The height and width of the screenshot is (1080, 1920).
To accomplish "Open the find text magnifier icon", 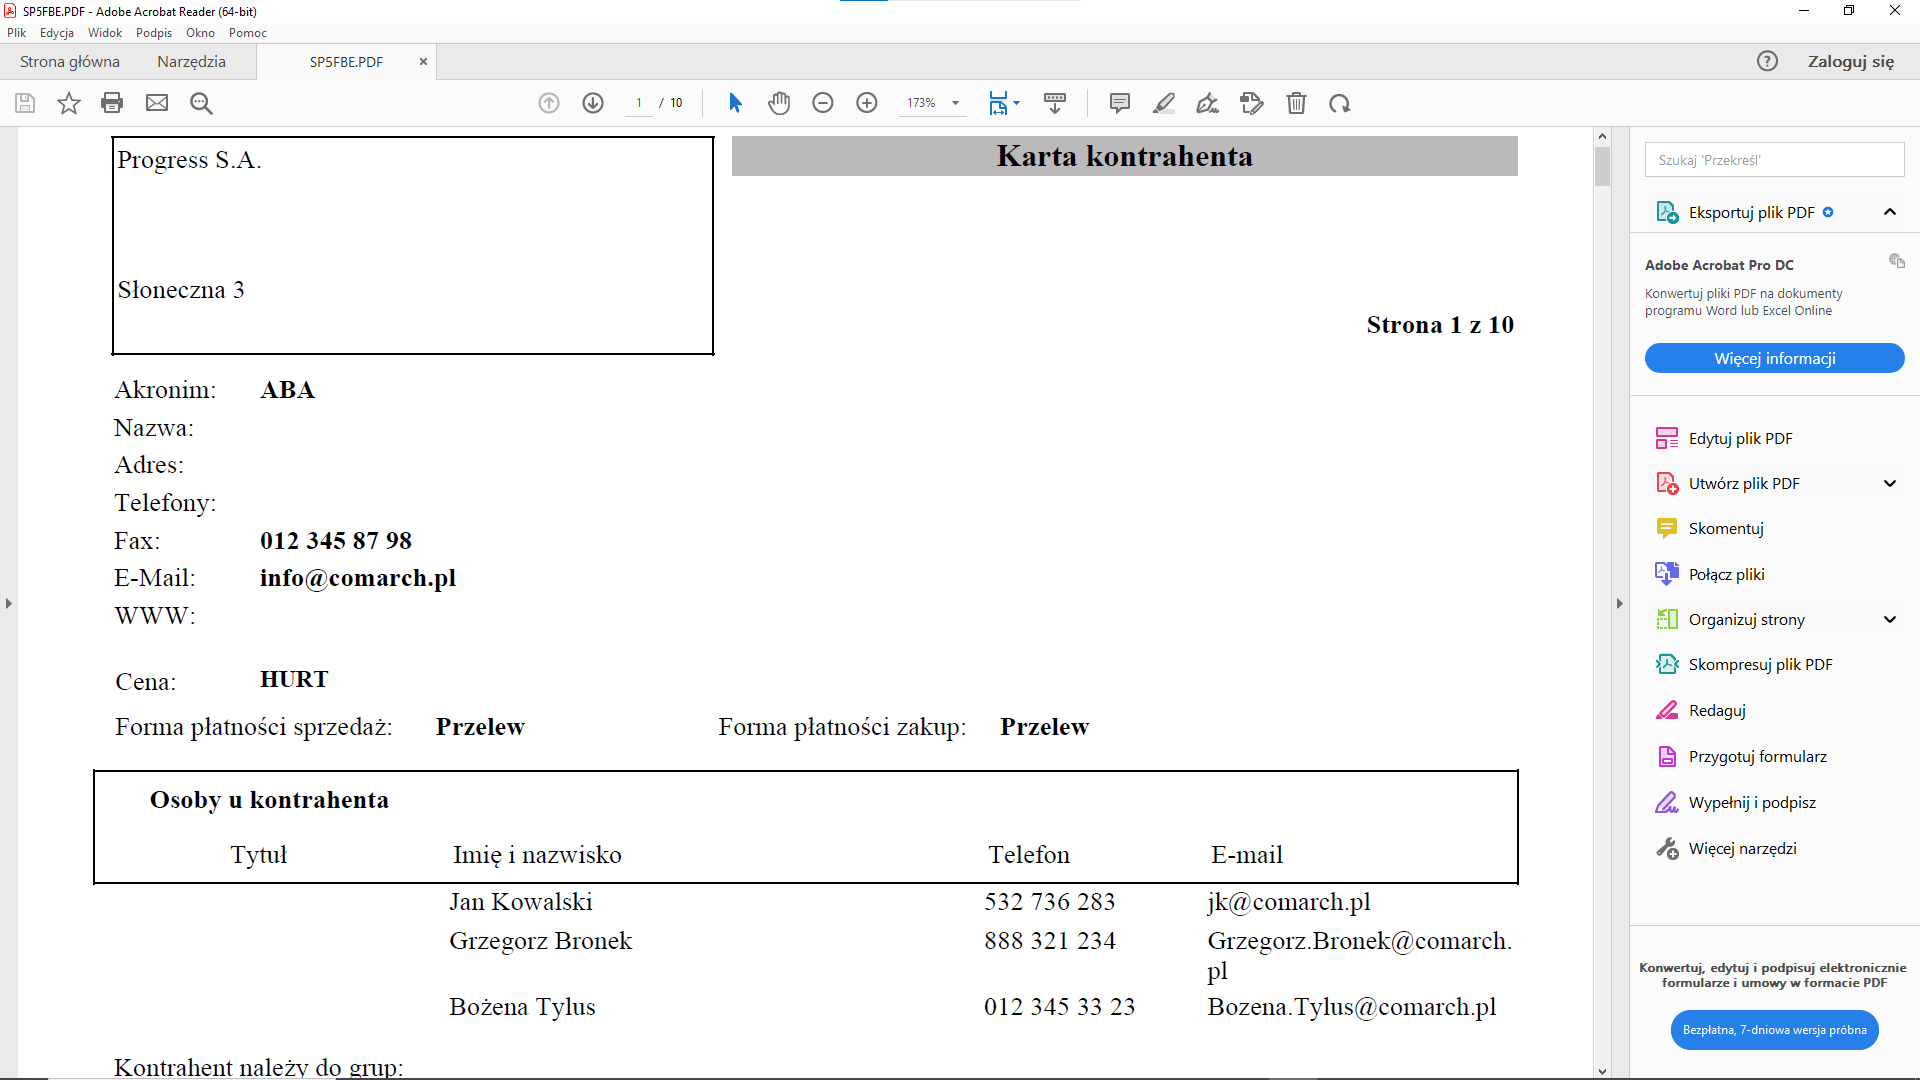I will (x=201, y=103).
